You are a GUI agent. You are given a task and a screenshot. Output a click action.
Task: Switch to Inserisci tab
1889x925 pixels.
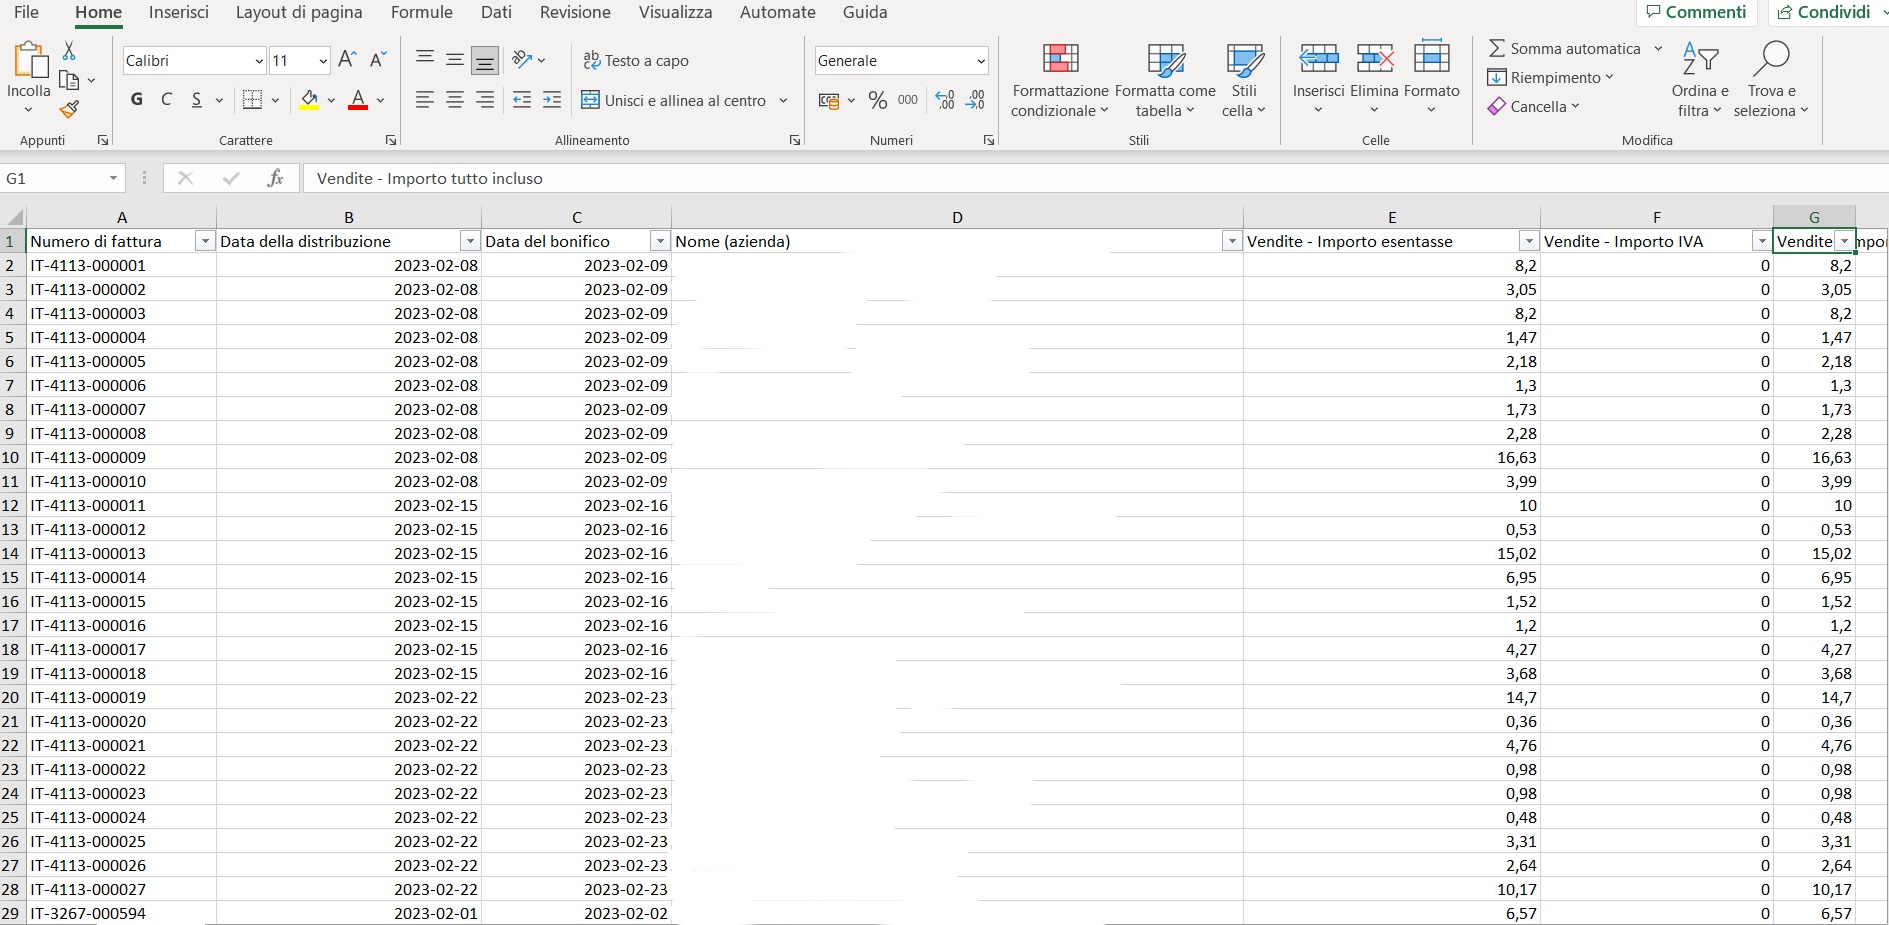pos(178,12)
